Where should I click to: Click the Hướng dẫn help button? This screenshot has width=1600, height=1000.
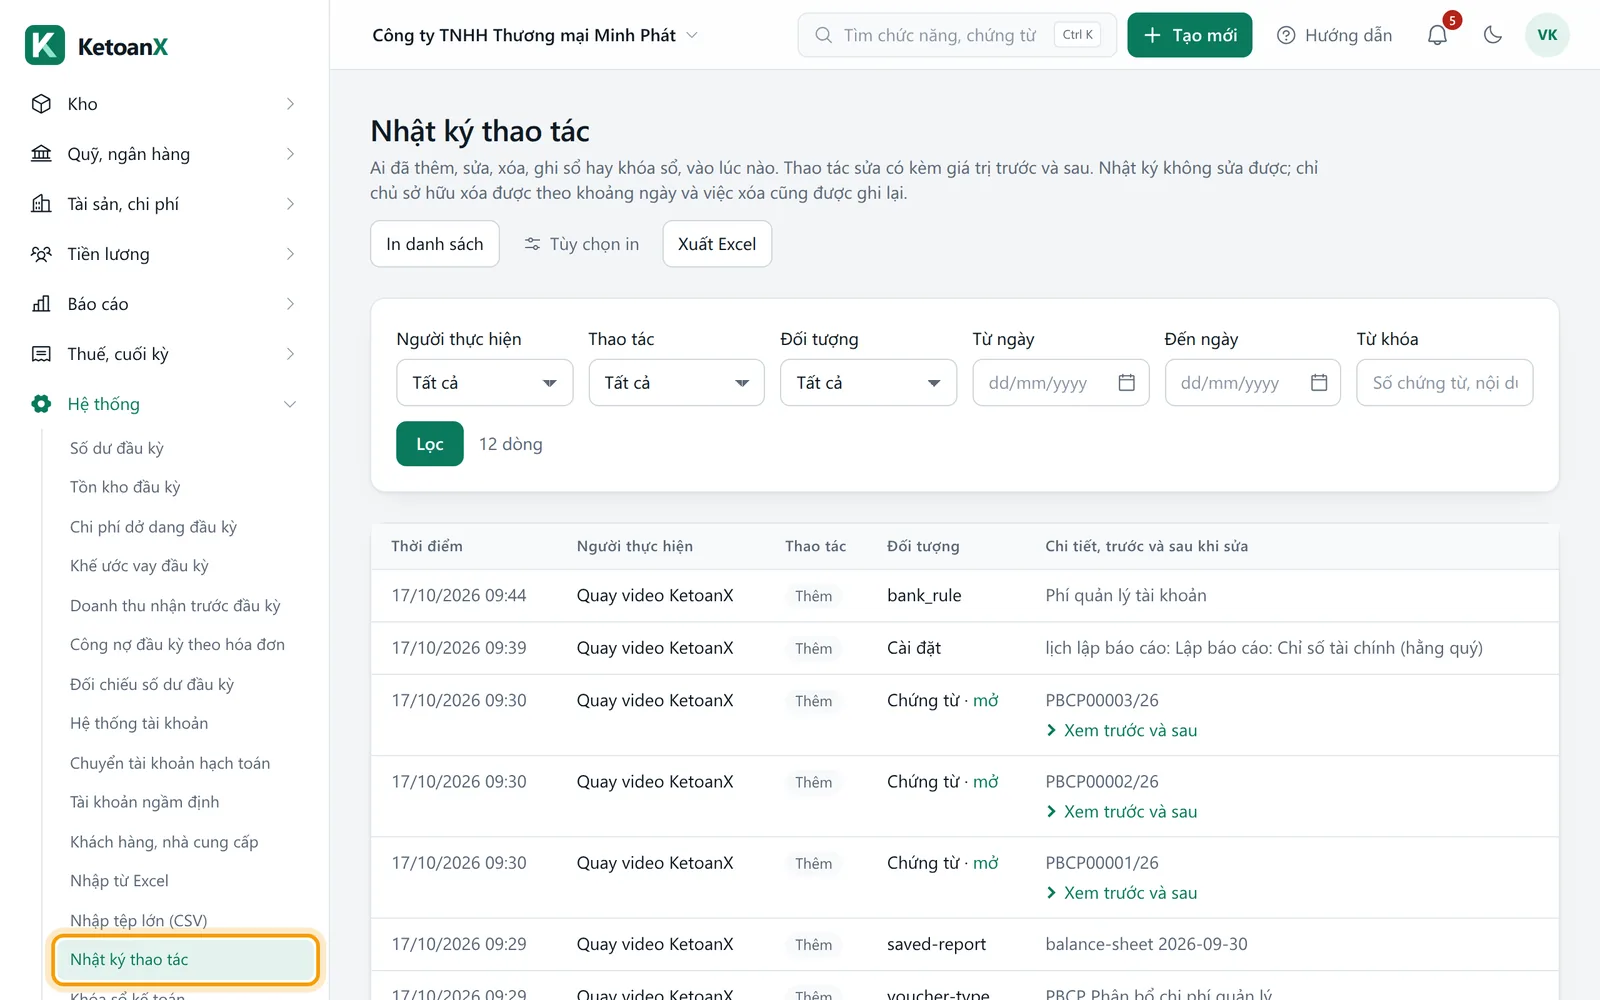point(1335,35)
